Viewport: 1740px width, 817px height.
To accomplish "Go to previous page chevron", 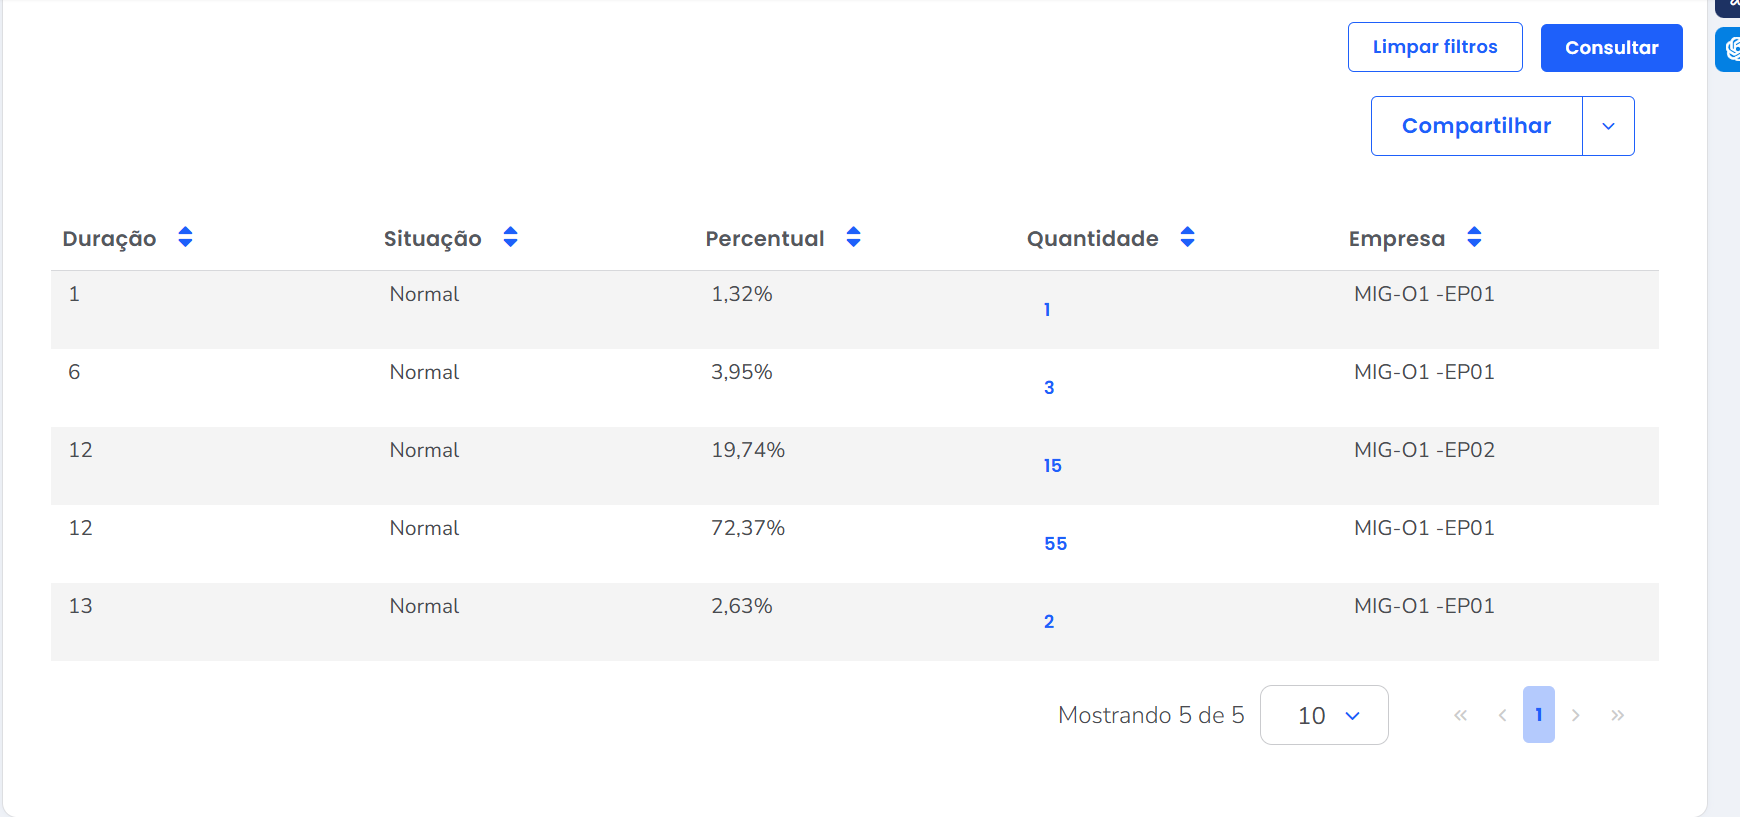I will (x=1502, y=715).
